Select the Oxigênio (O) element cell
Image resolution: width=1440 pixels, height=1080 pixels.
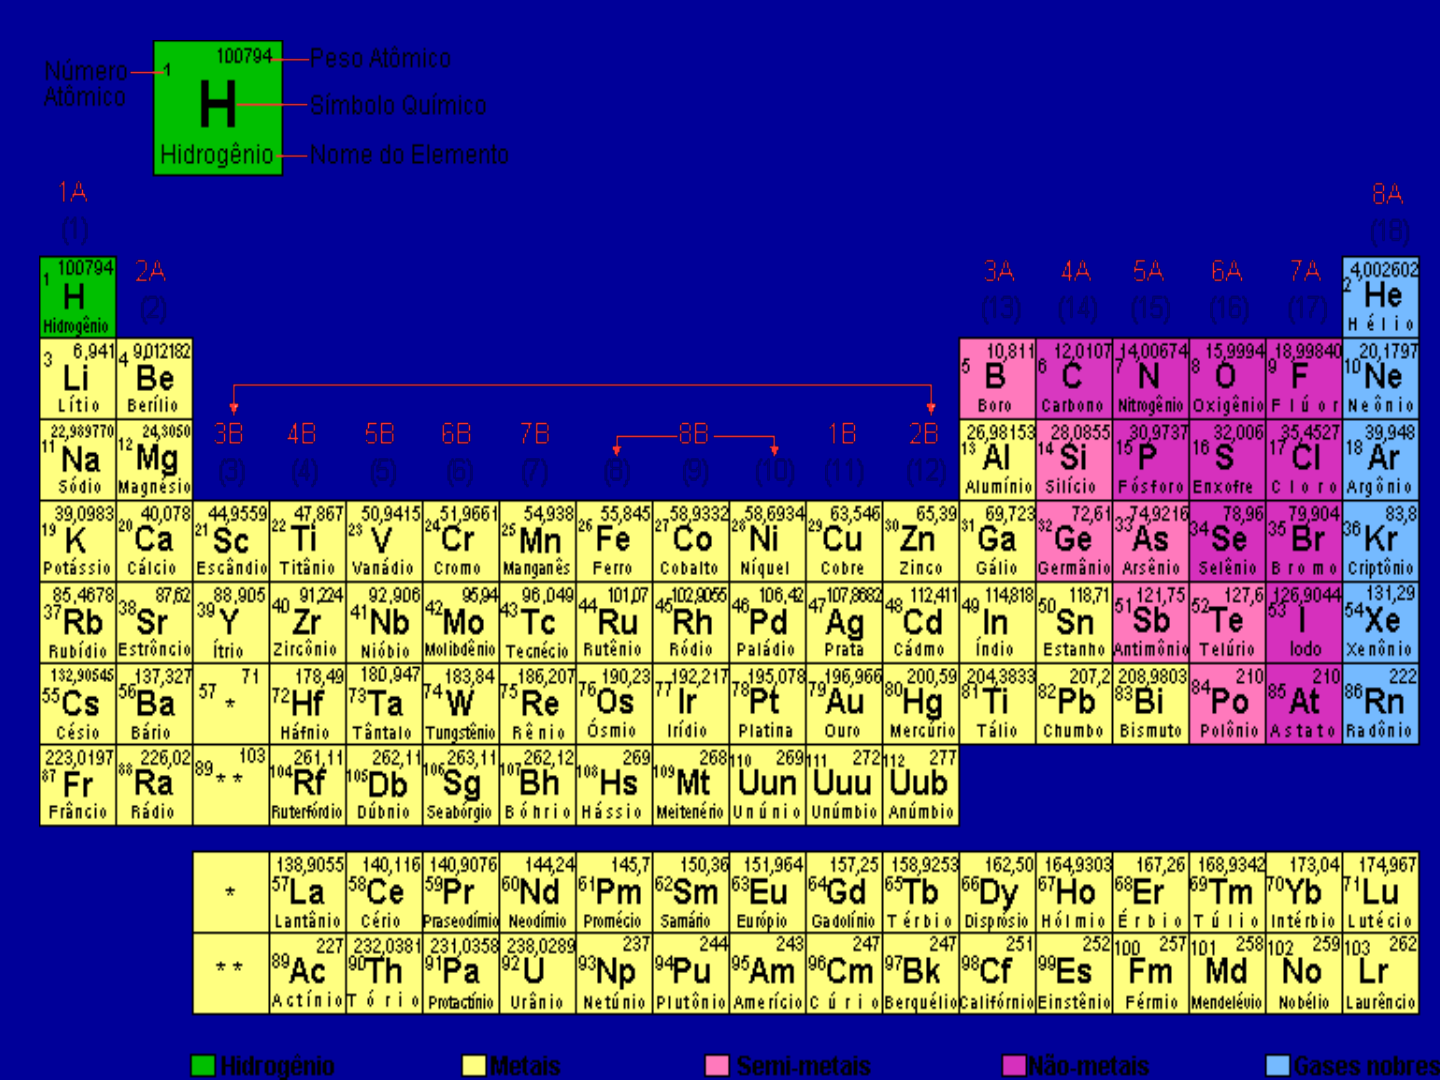tap(1228, 378)
